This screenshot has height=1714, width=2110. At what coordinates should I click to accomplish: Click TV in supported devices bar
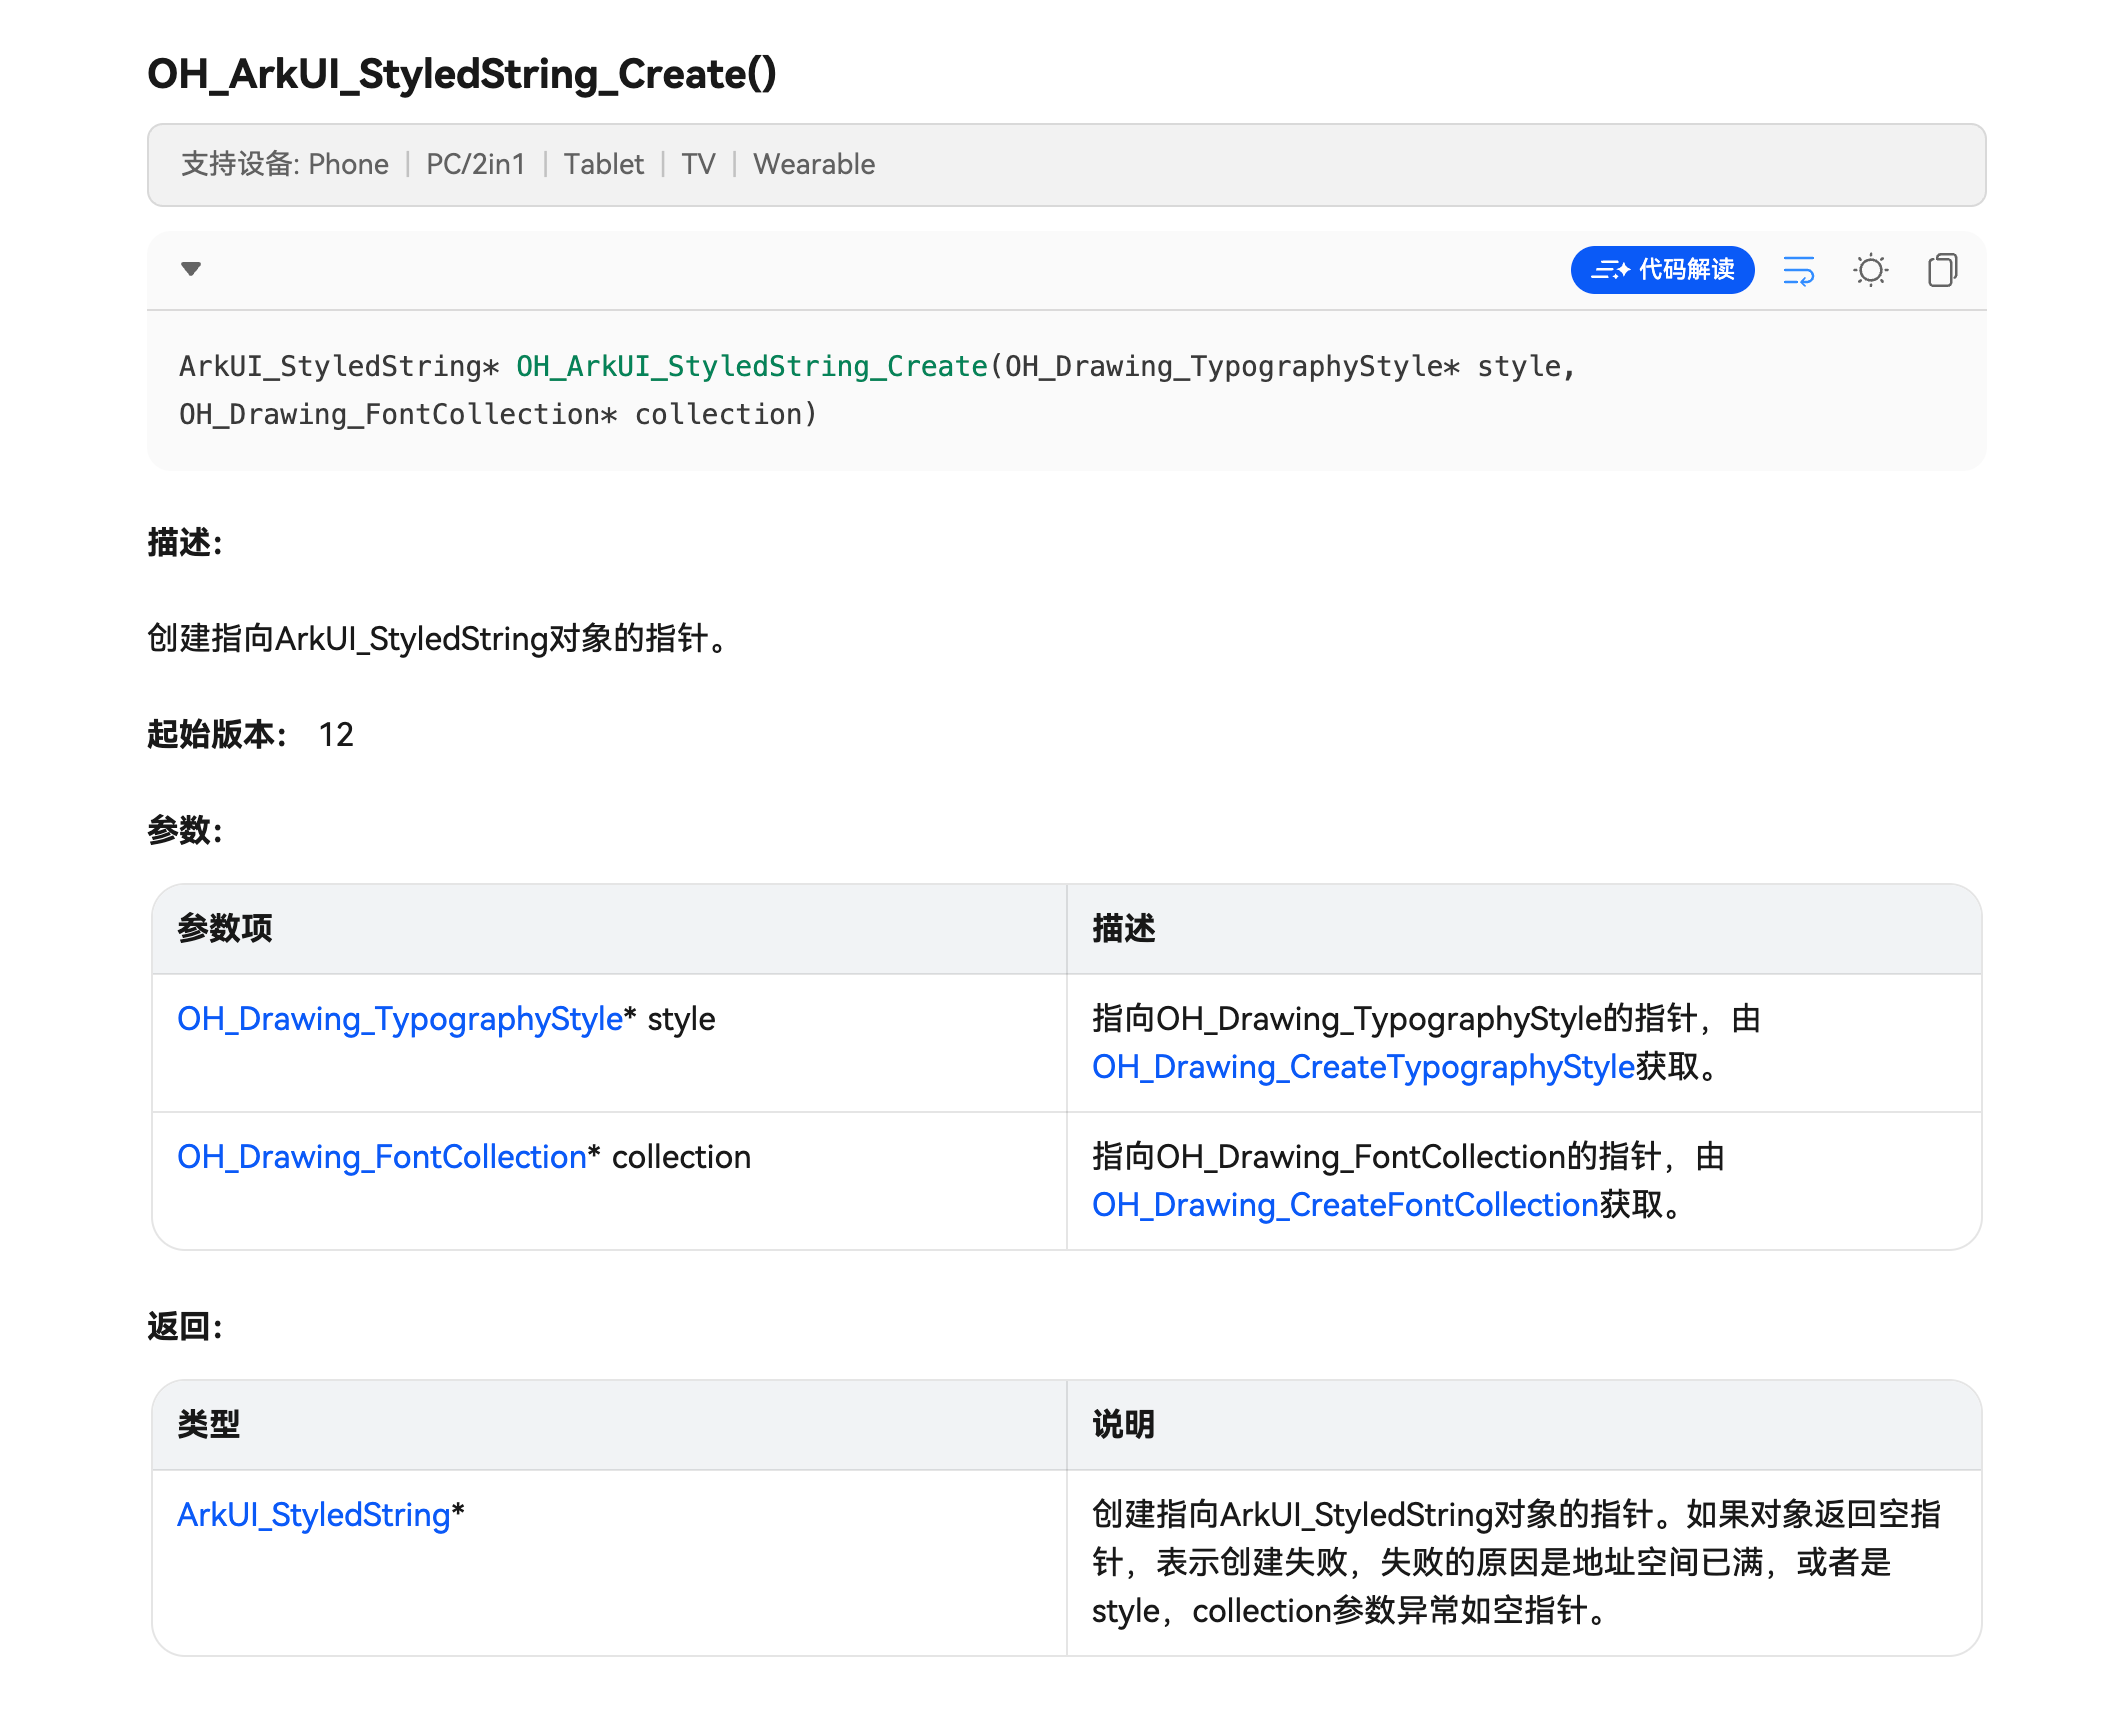pos(698,164)
